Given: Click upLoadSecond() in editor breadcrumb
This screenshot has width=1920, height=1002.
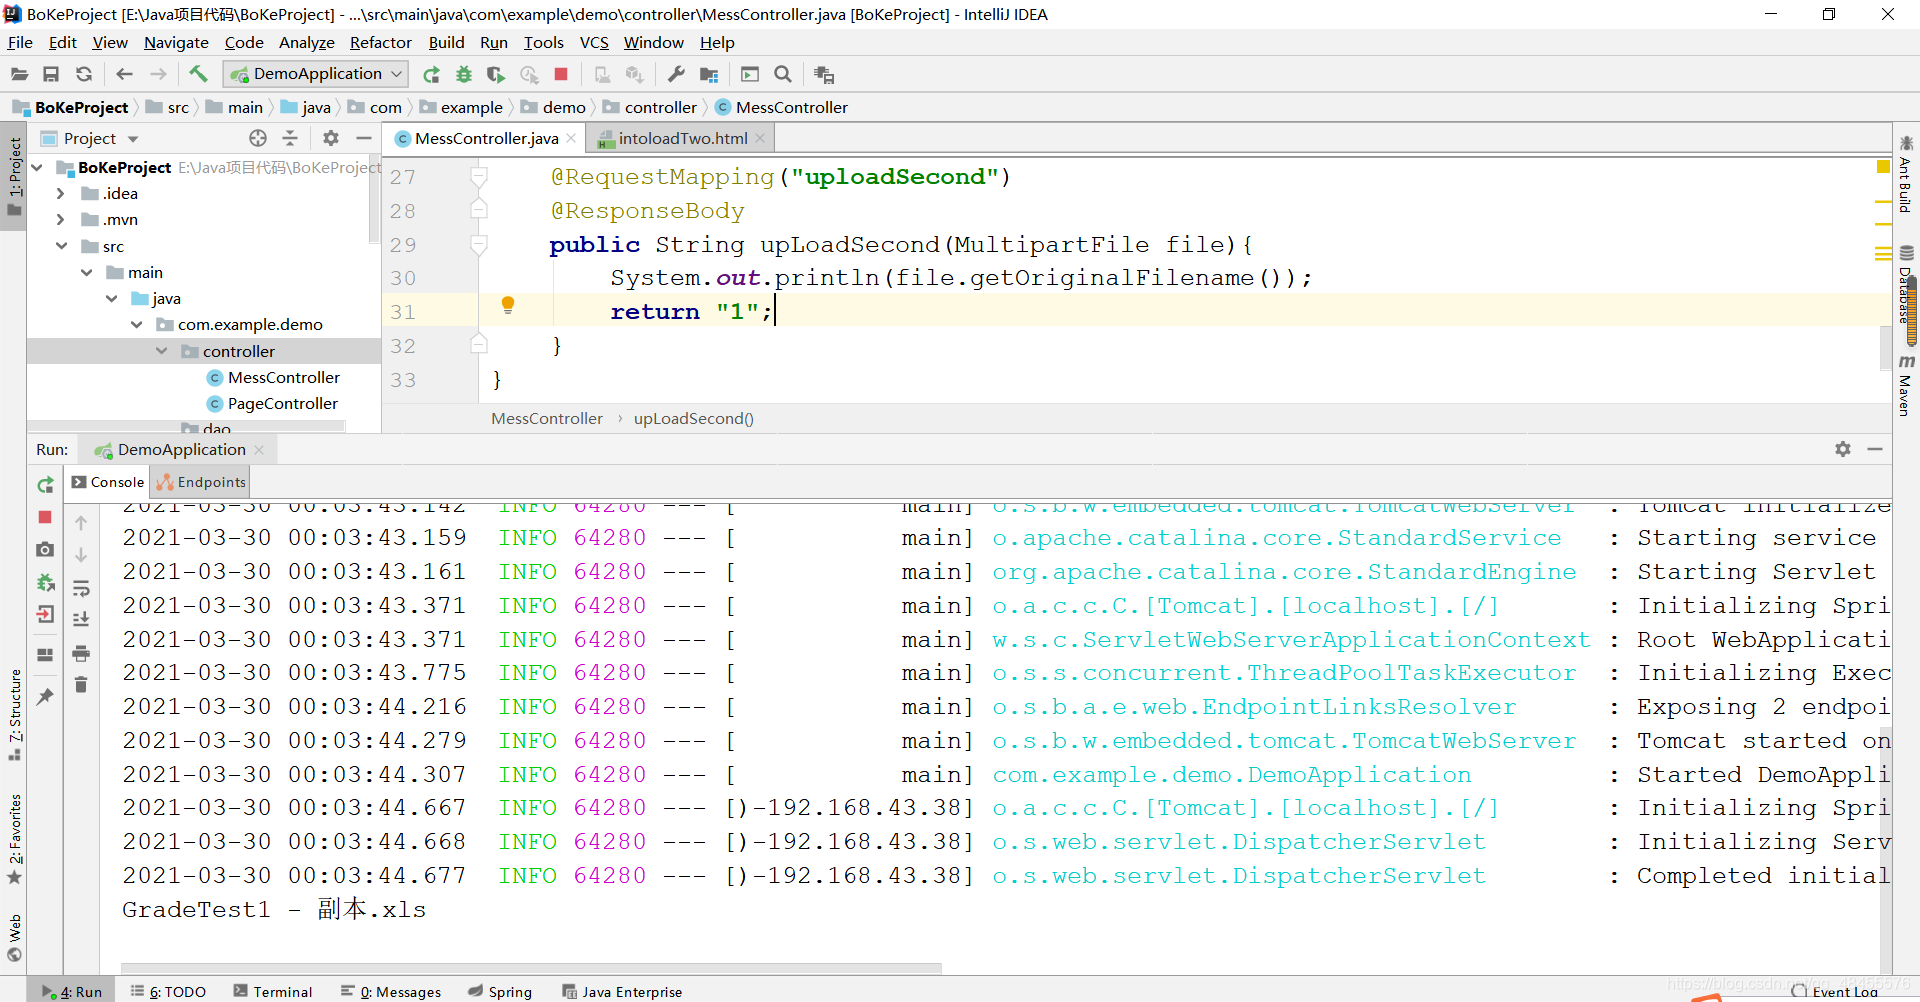Looking at the screenshot, I should (694, 418).
